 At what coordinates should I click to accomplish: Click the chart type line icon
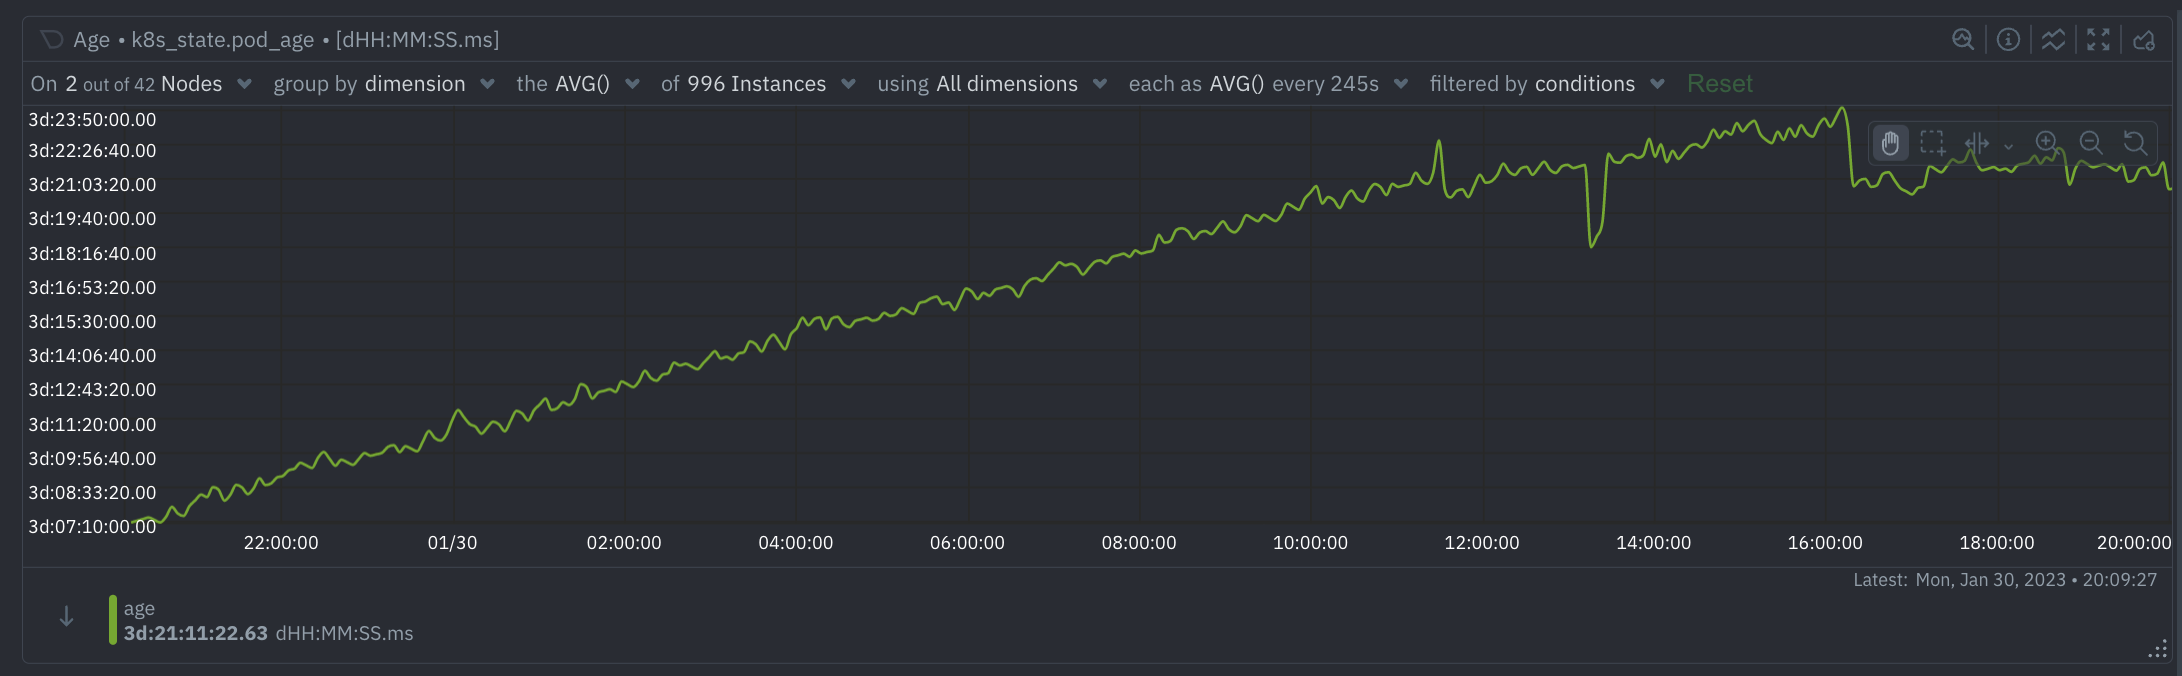point(2053,39)
